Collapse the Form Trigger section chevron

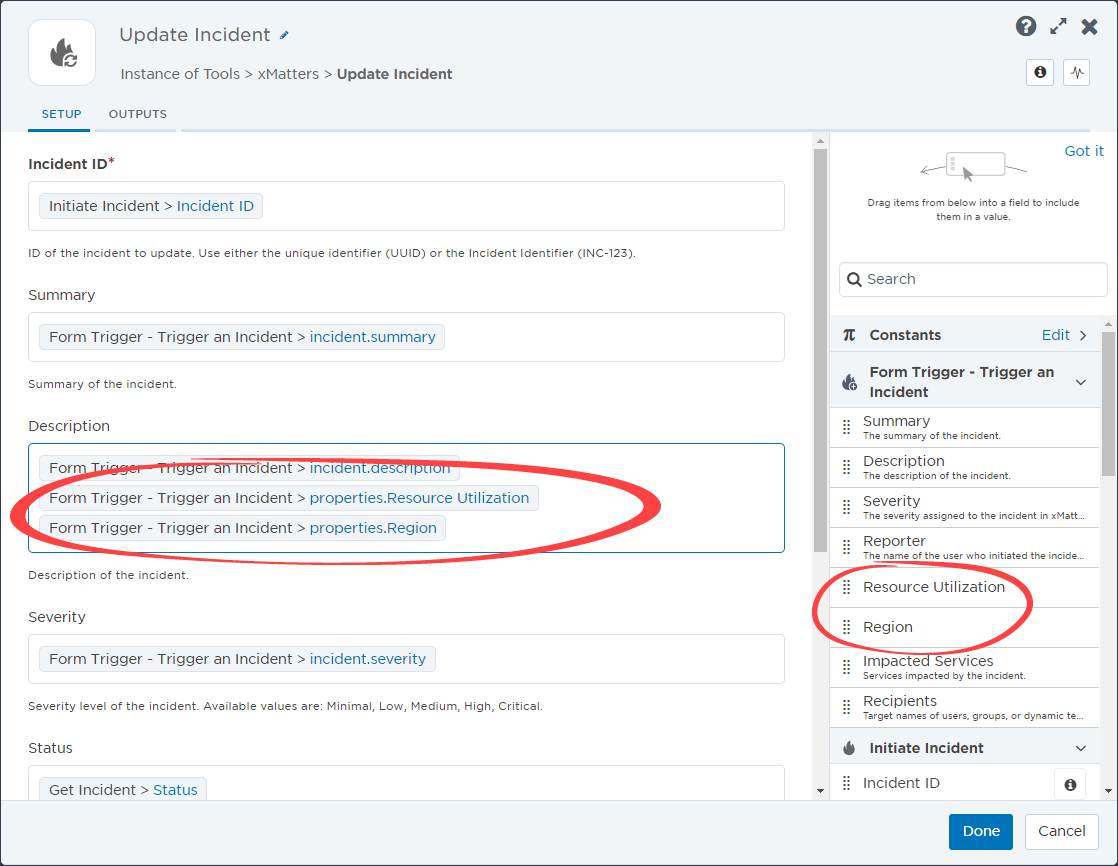click(x=1080, y=382)
